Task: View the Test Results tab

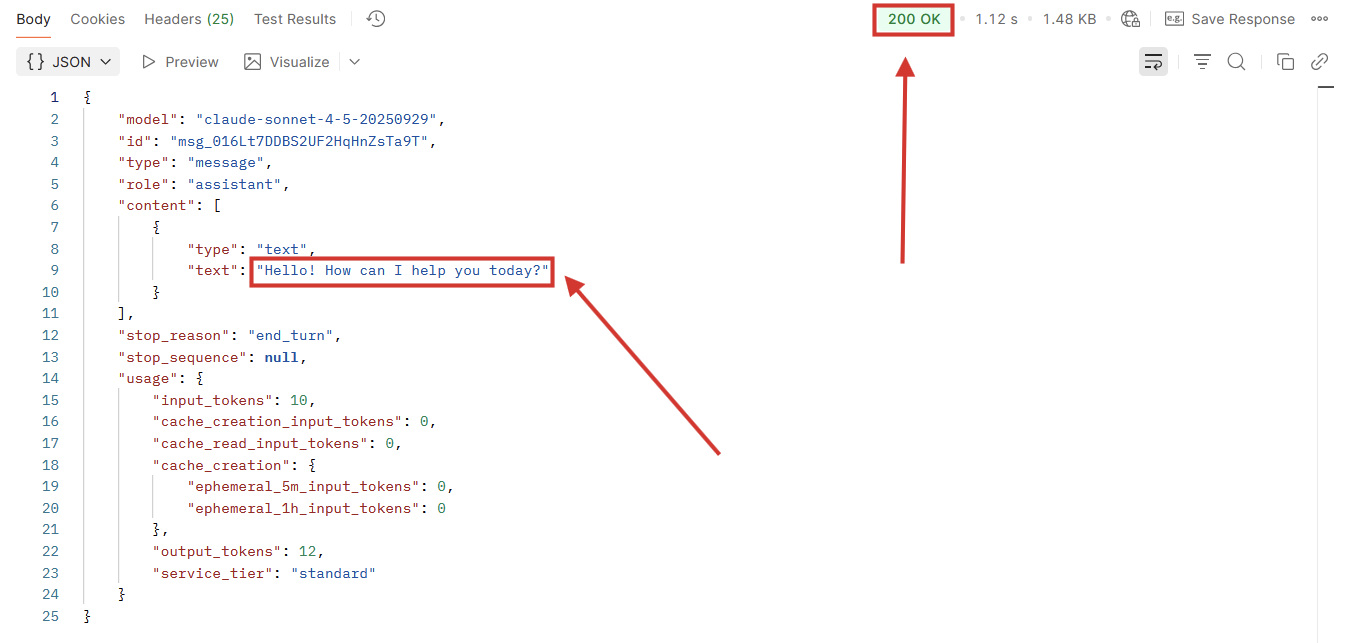Action: click(x=294, y=18)
